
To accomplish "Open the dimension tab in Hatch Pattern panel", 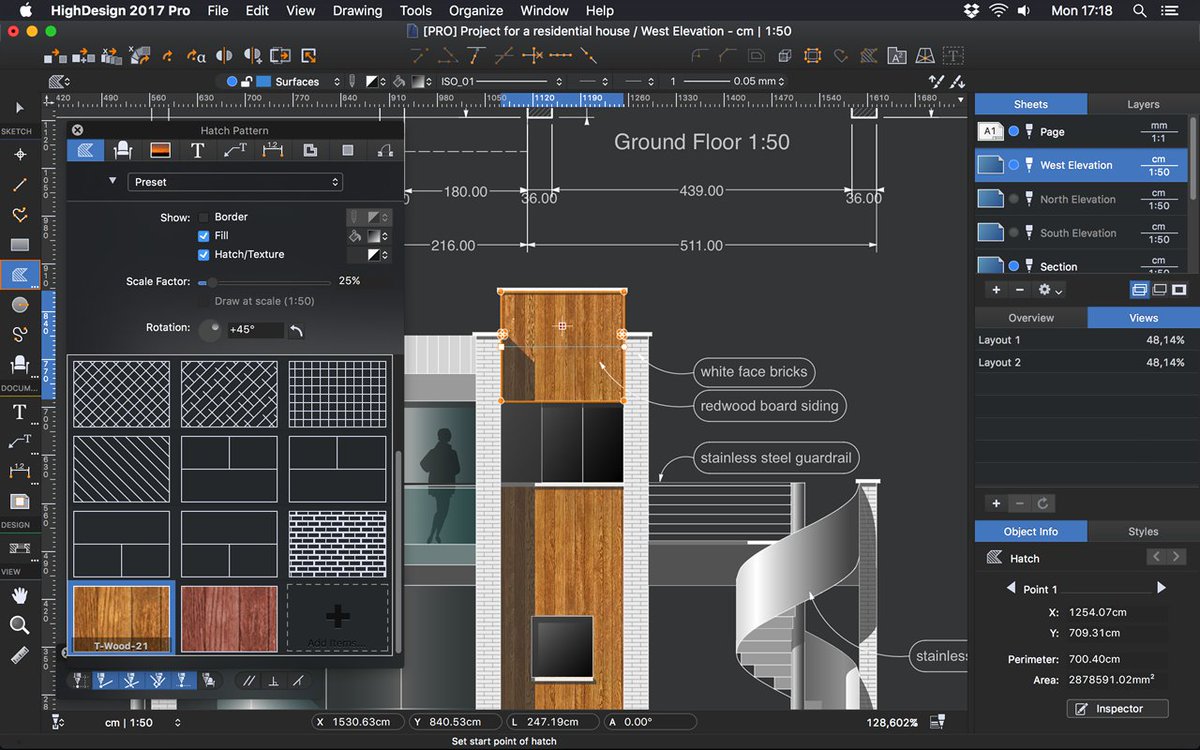I will click(272, 150).
